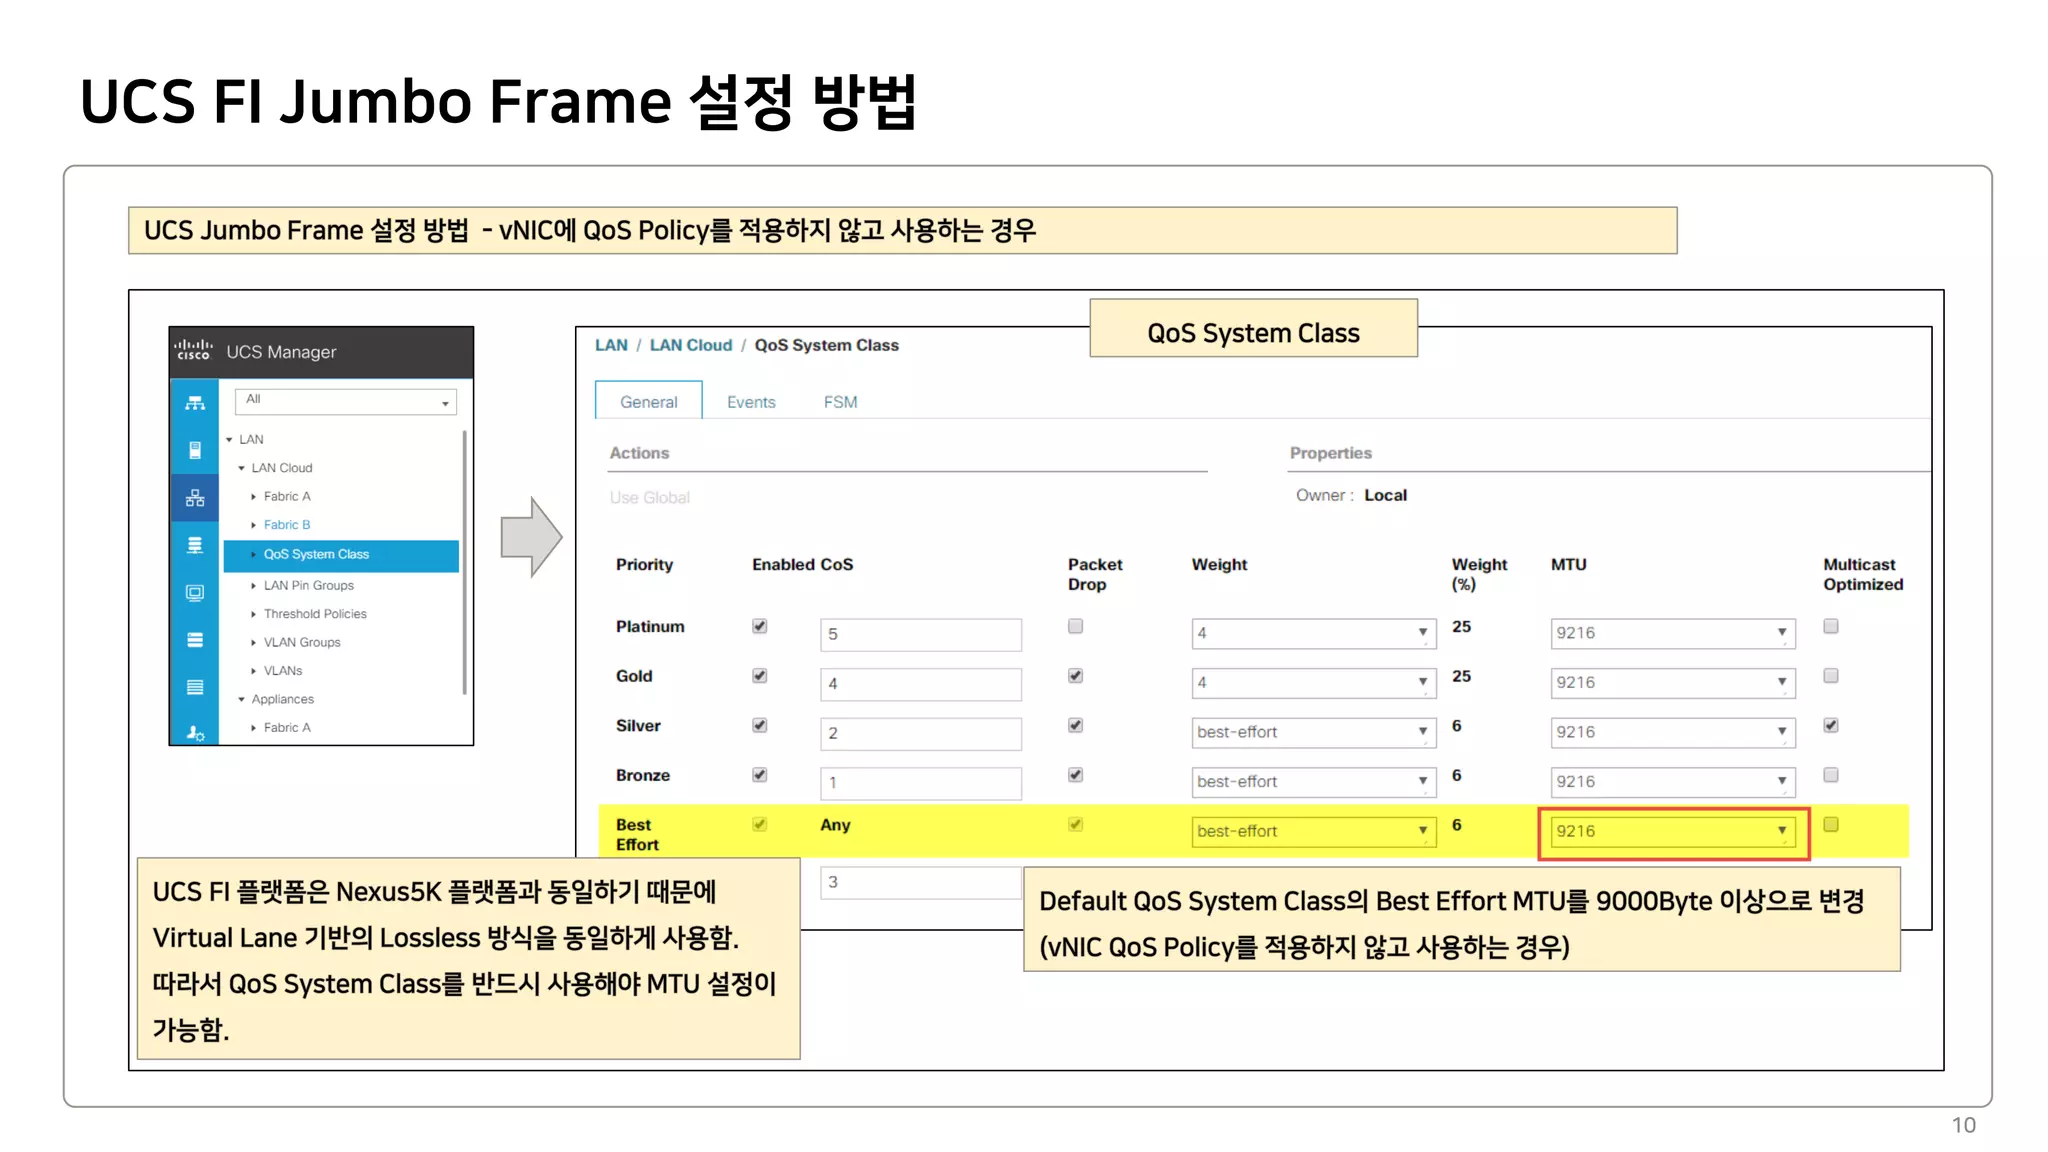Open the Storage icon in UCS Manager sidebar
This screenshot has height=1152, width=2048.
point(195,640)
